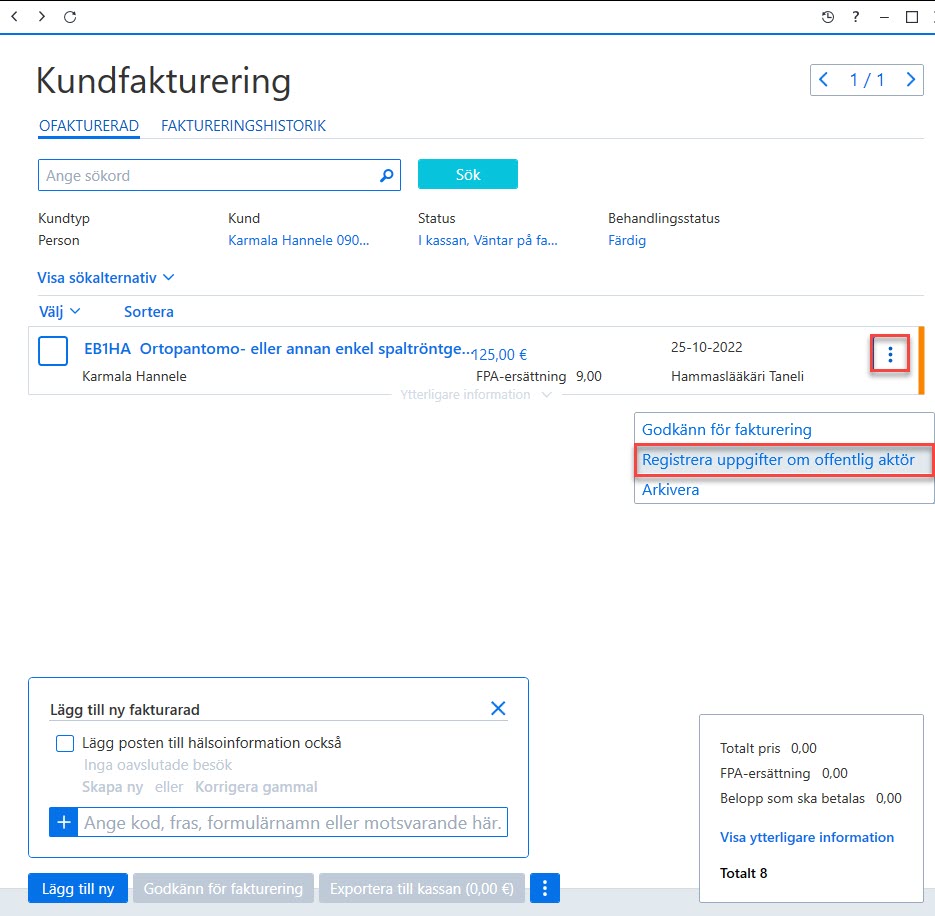This screenshot has height=916, width=935.
Task: Click the browser back arrow icon
Action: (x=14, y=17)
